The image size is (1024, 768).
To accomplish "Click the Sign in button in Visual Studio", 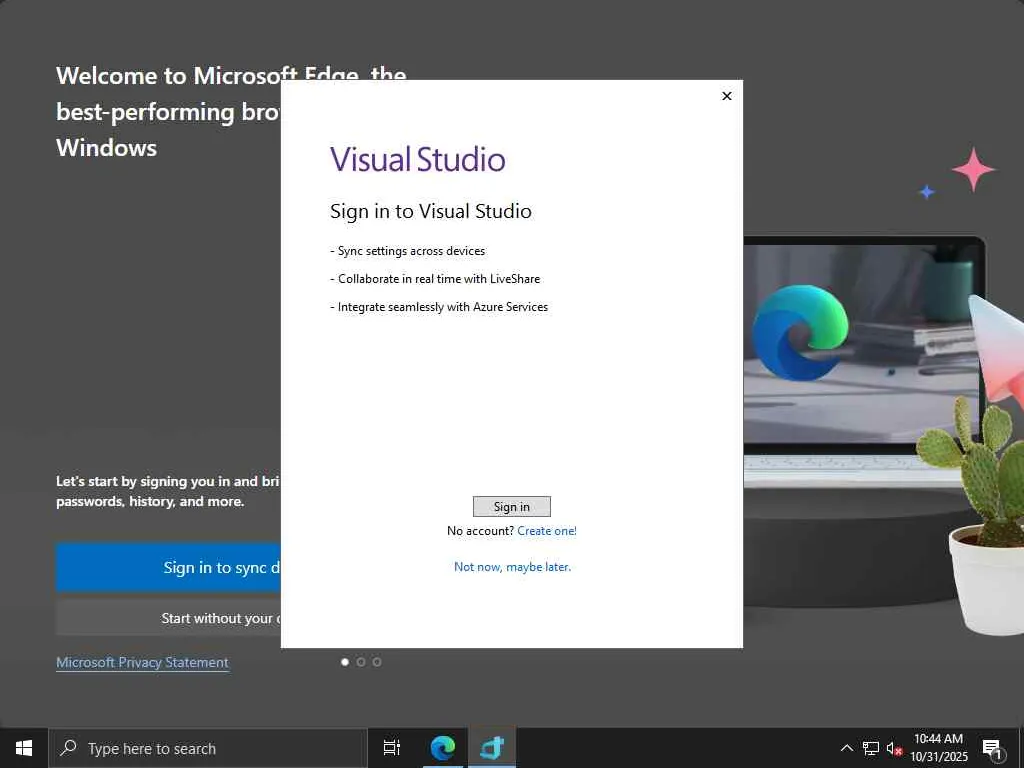I will pos(511,507).
